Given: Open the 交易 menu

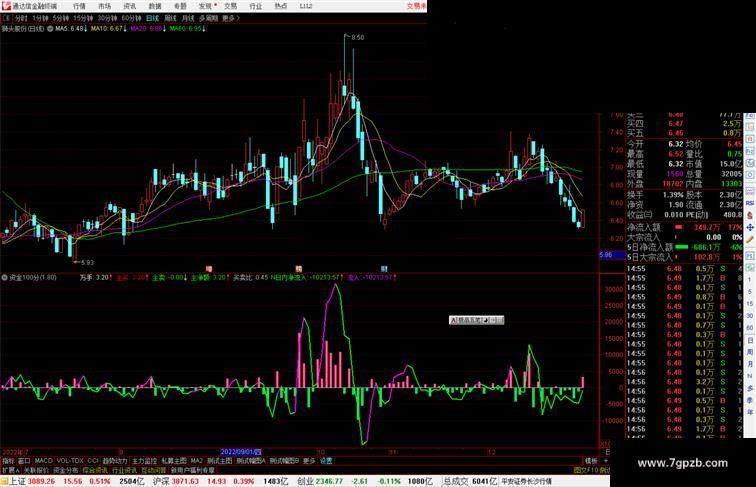Looking at the screenshot, I should (x=230, y=6).
